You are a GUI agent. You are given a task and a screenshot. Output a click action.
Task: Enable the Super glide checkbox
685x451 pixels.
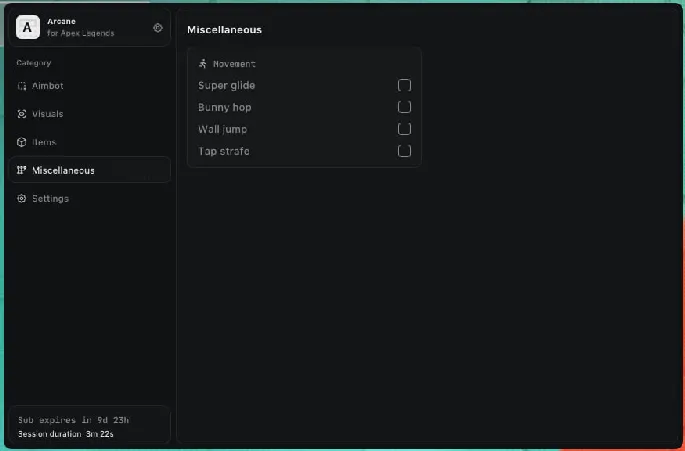click(x=404, y=85)
